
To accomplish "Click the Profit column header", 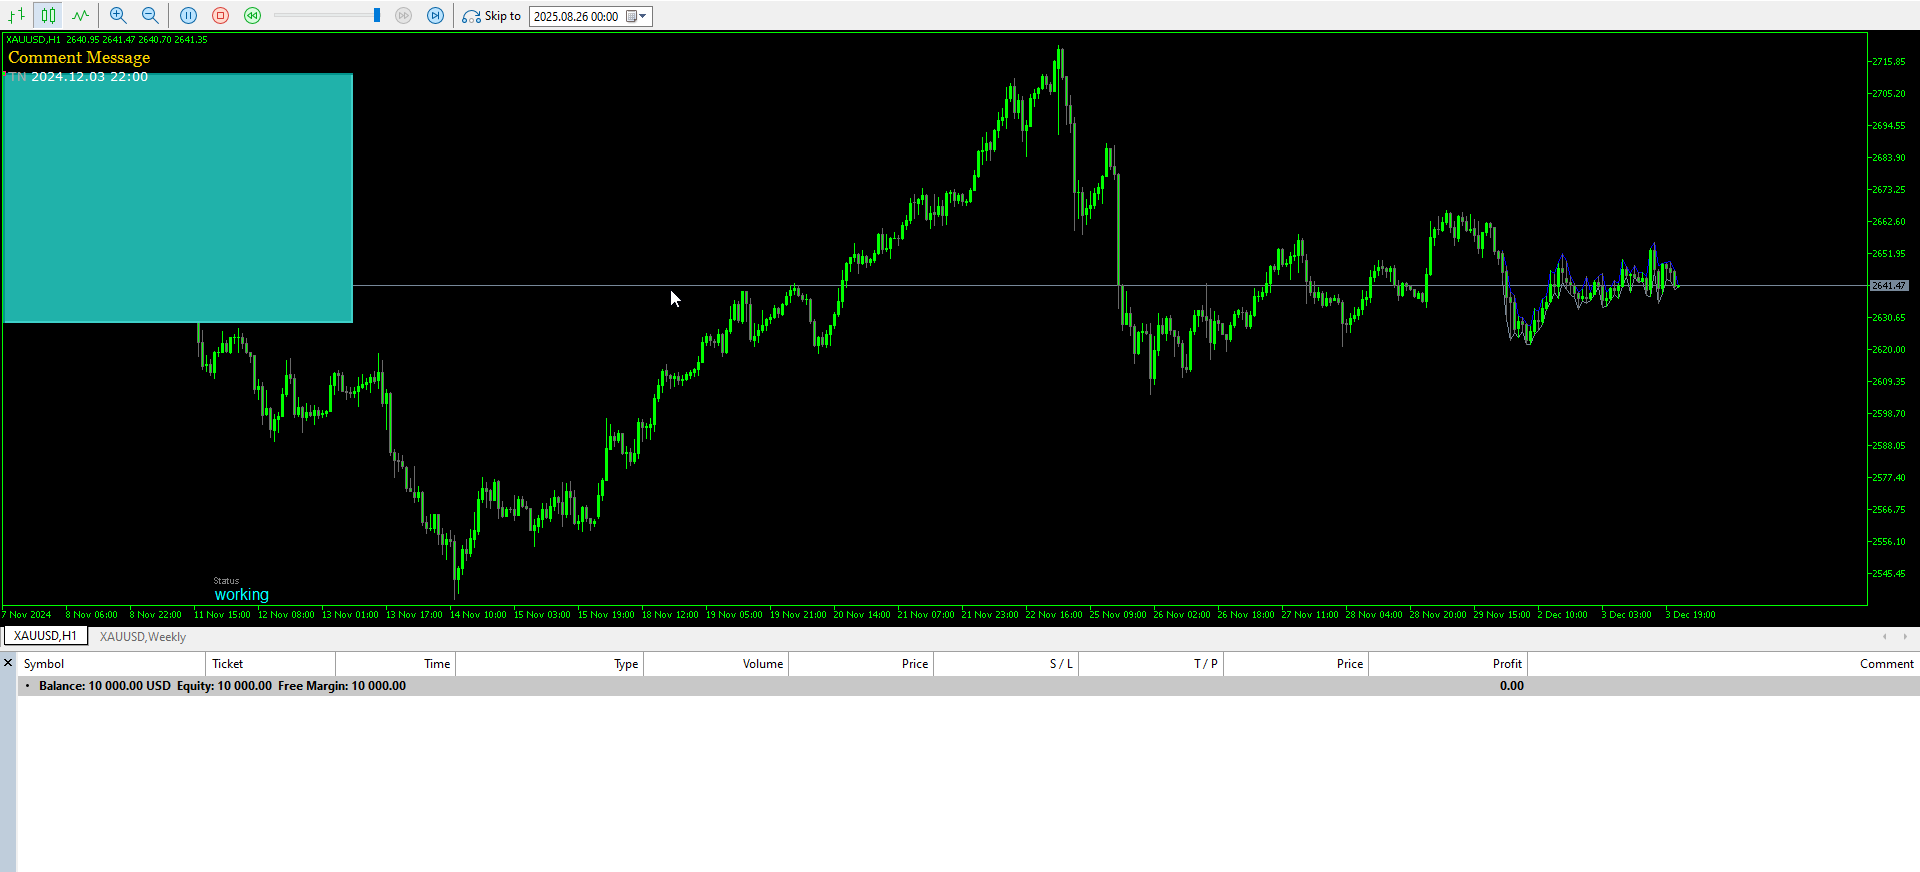I will [1448, 664].
